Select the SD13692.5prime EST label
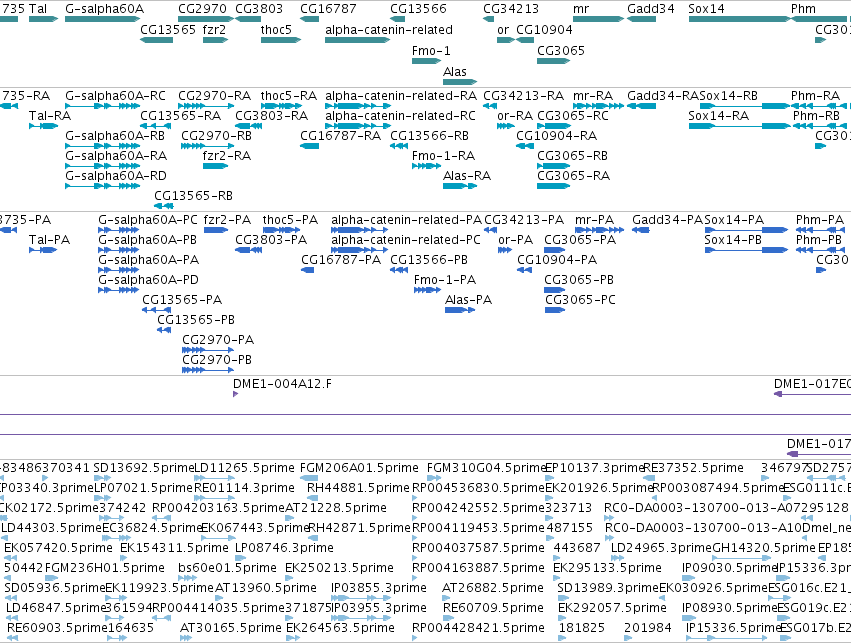 click(x=144, y=468)
